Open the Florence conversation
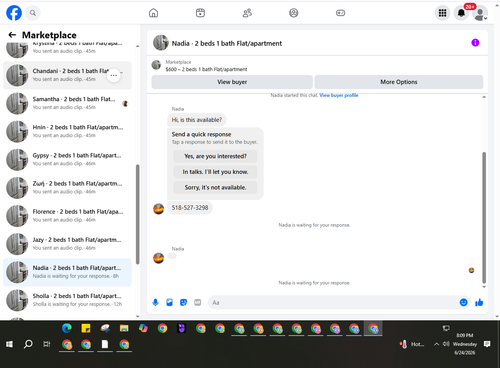Screen dimensions: 500x368 coord(67,216)
